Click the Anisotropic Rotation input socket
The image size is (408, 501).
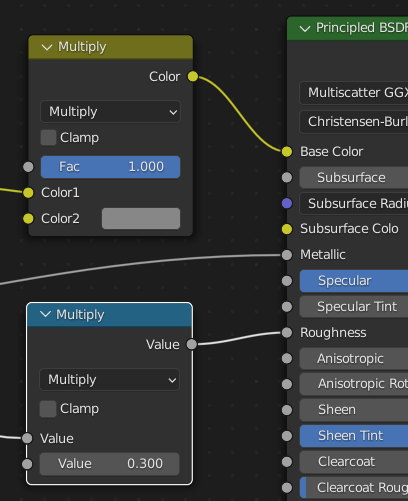click(287, 384)
